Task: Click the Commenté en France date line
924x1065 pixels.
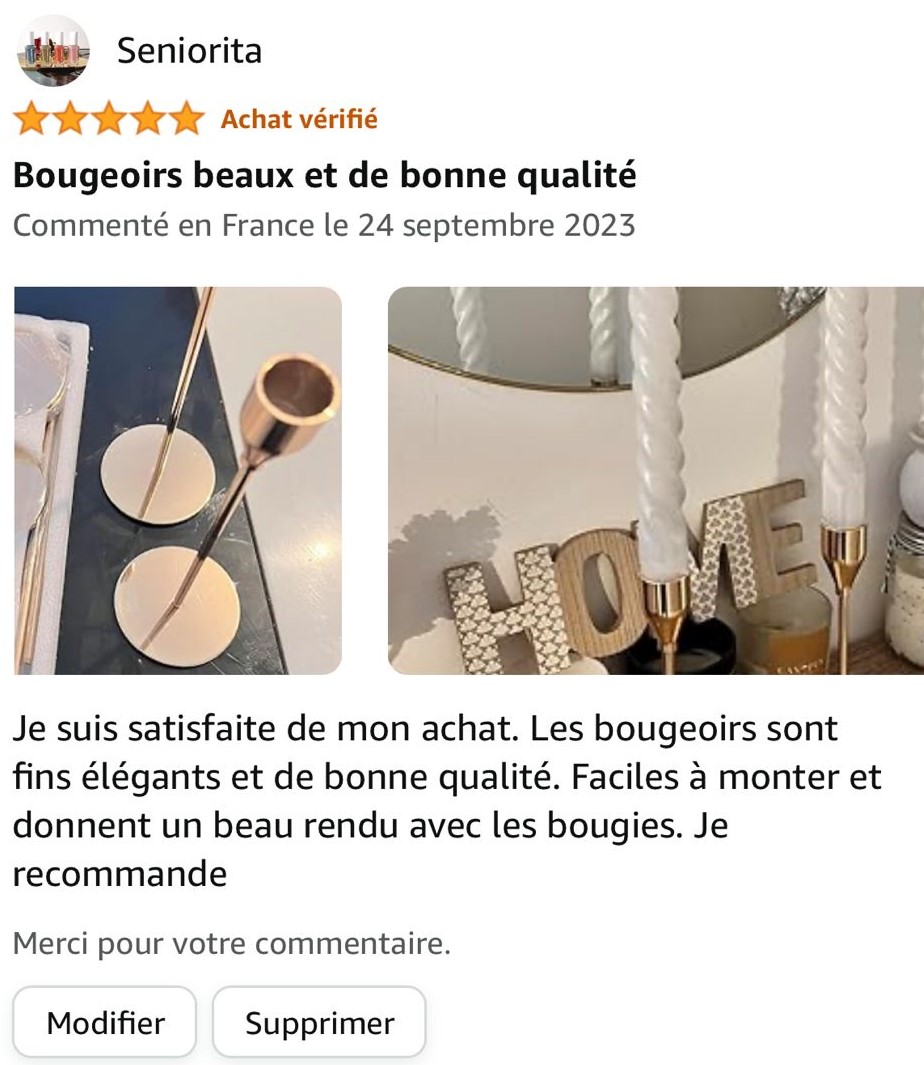Action: pos(324,225)
